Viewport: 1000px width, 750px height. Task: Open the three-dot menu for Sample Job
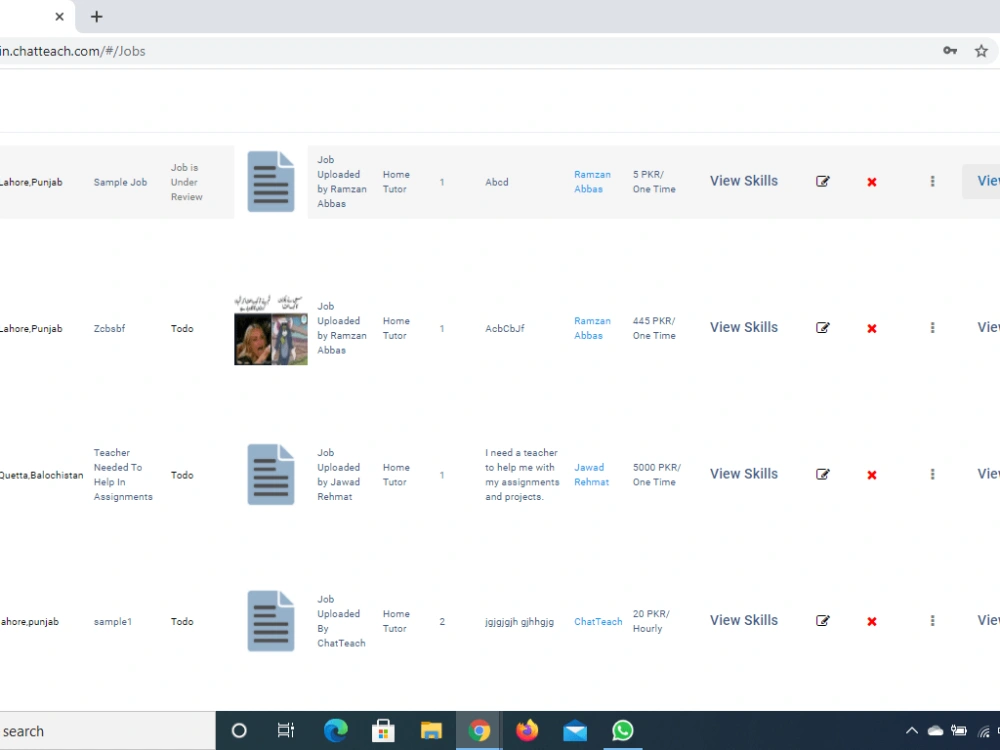(x=932, y=181)
